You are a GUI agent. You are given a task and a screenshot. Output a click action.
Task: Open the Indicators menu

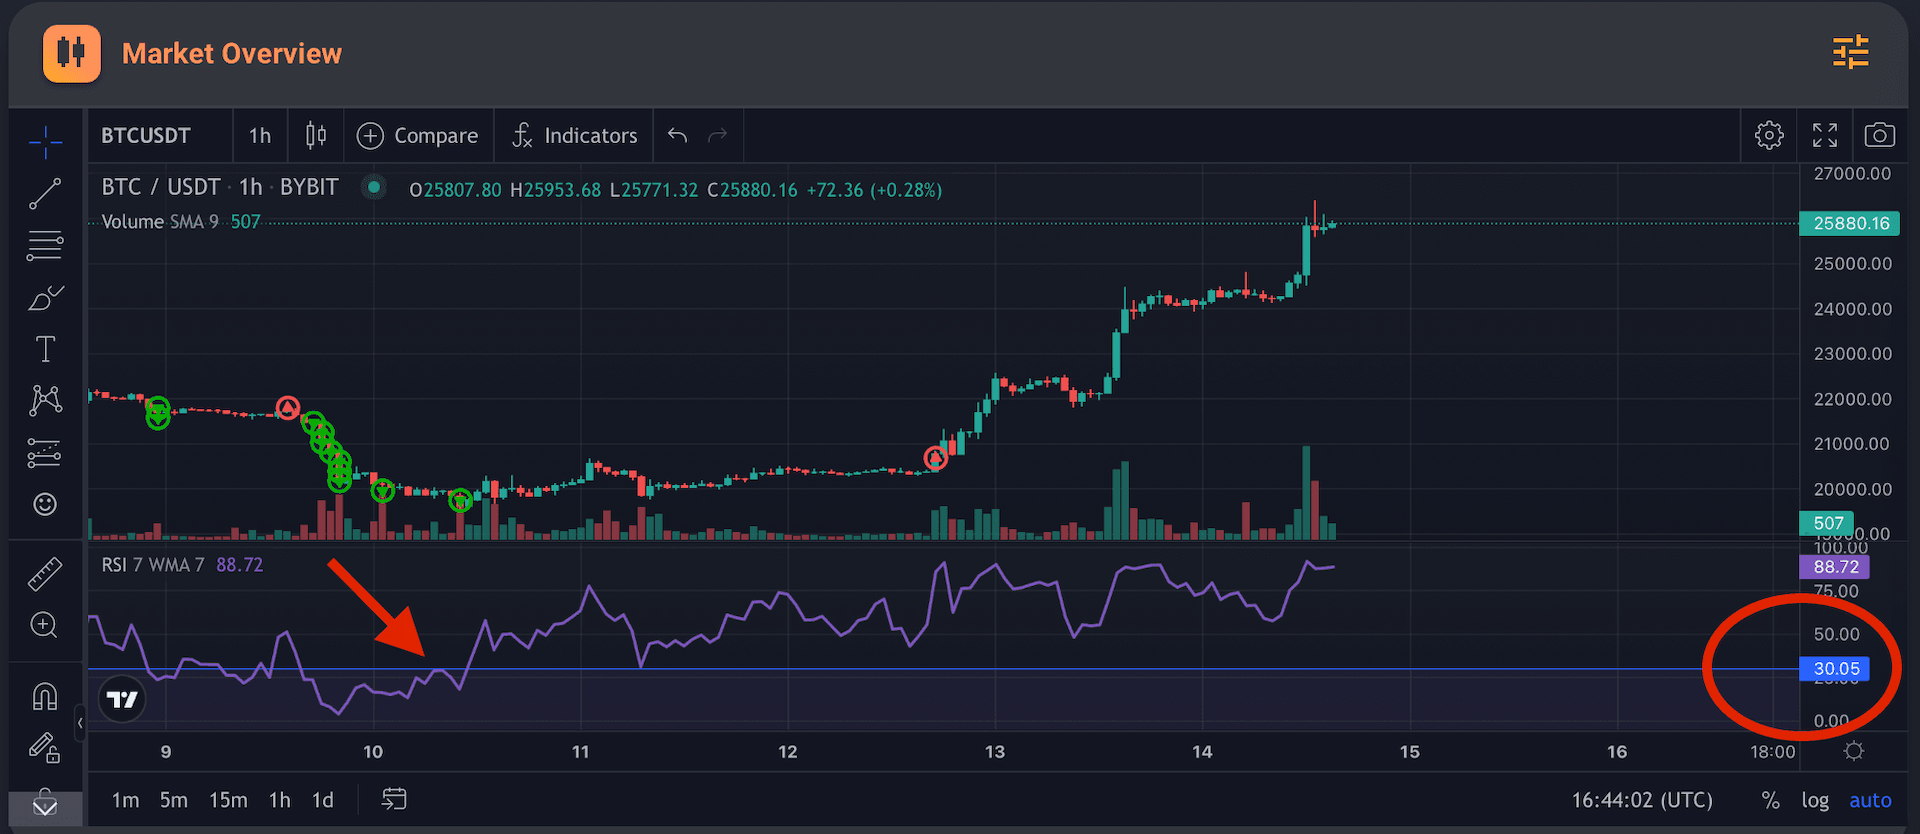(x=574, y=136)
